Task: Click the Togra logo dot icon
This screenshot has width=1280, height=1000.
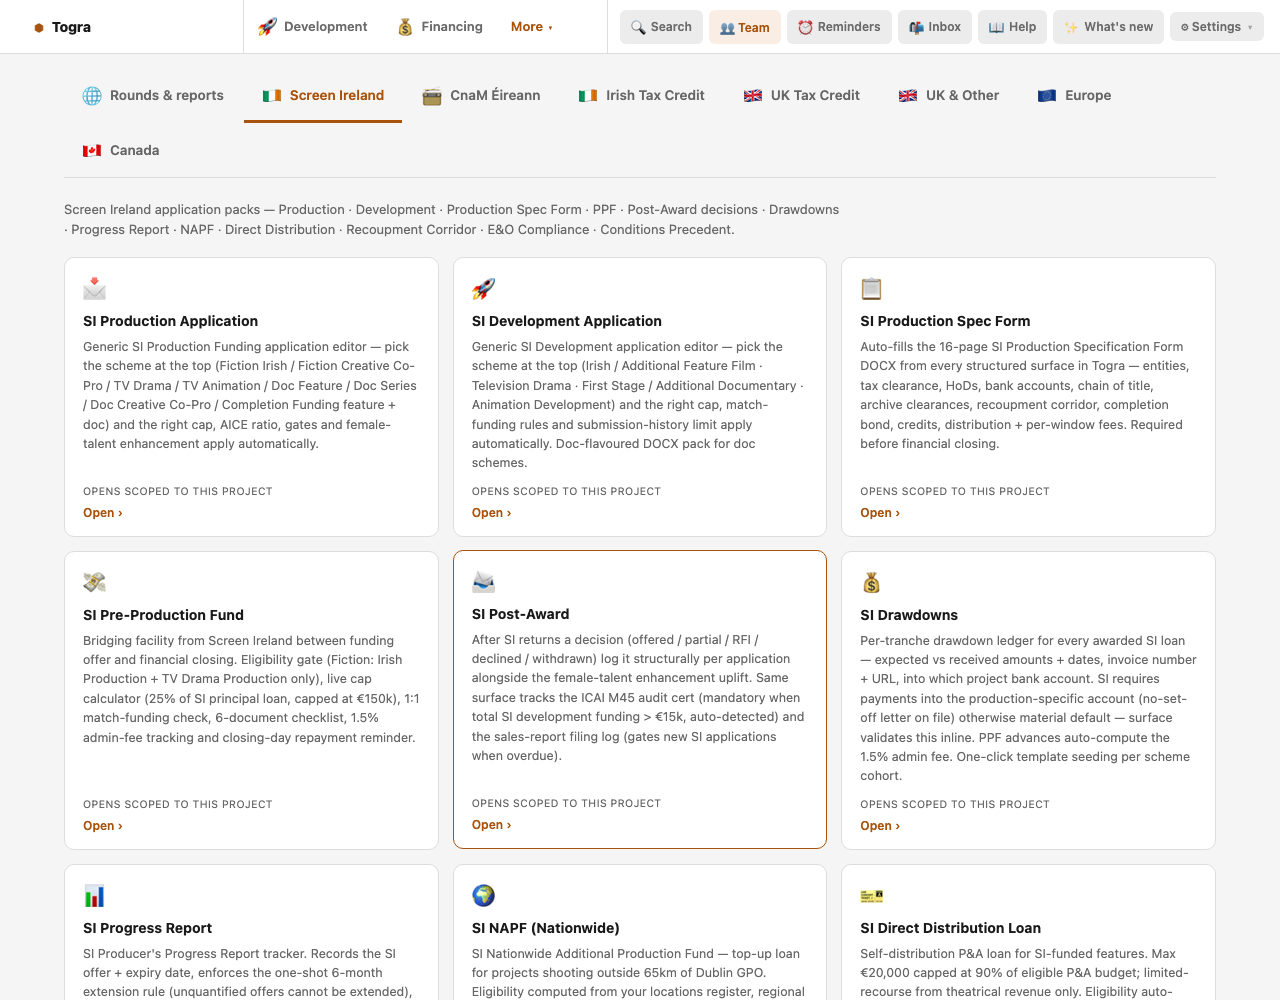Action: coord(39,28)
